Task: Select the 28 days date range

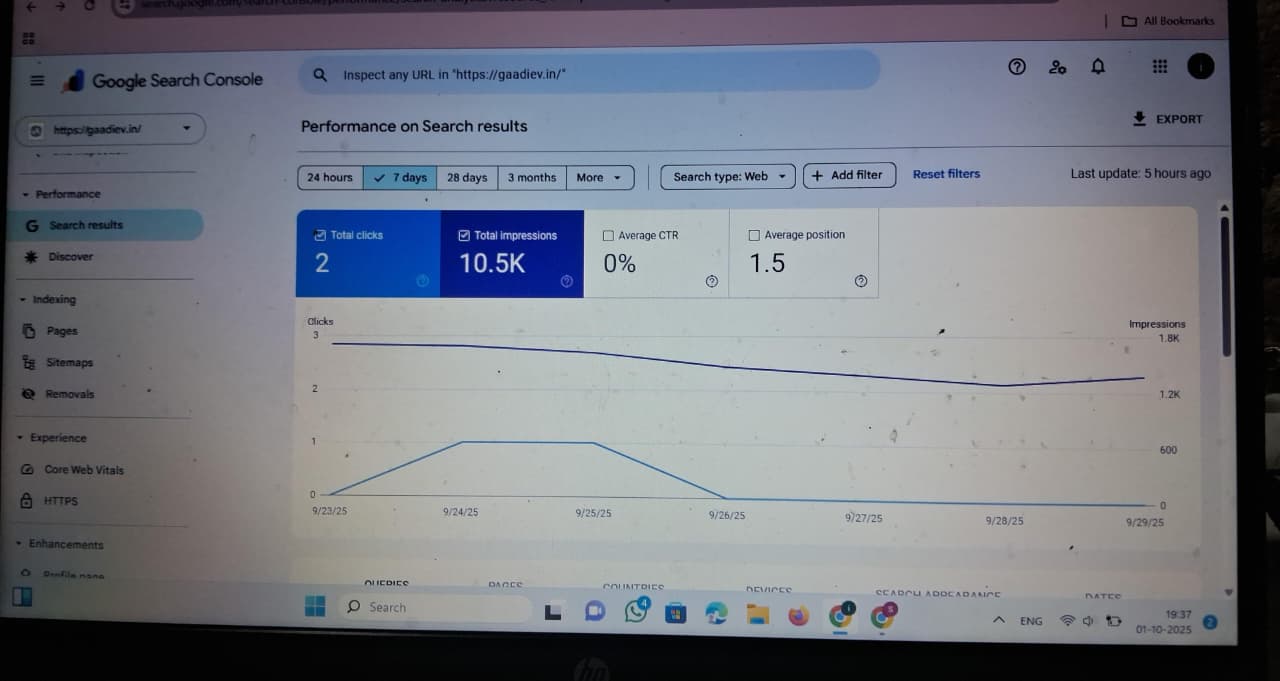Action: pyautogui.click(x=466, y=178)
